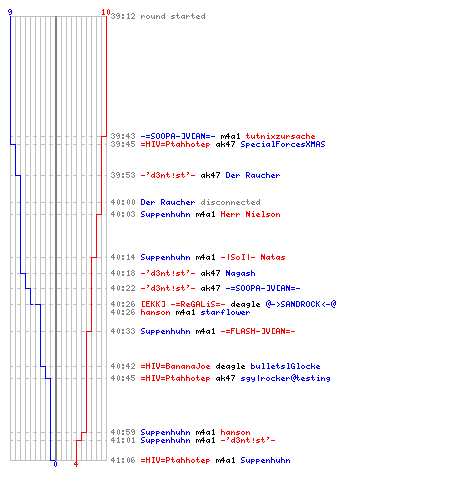Screen dimensions: 450x500
Task: Select player -=SOOPA-JVCAN=- at 39:43
Action: coord(178,136)
